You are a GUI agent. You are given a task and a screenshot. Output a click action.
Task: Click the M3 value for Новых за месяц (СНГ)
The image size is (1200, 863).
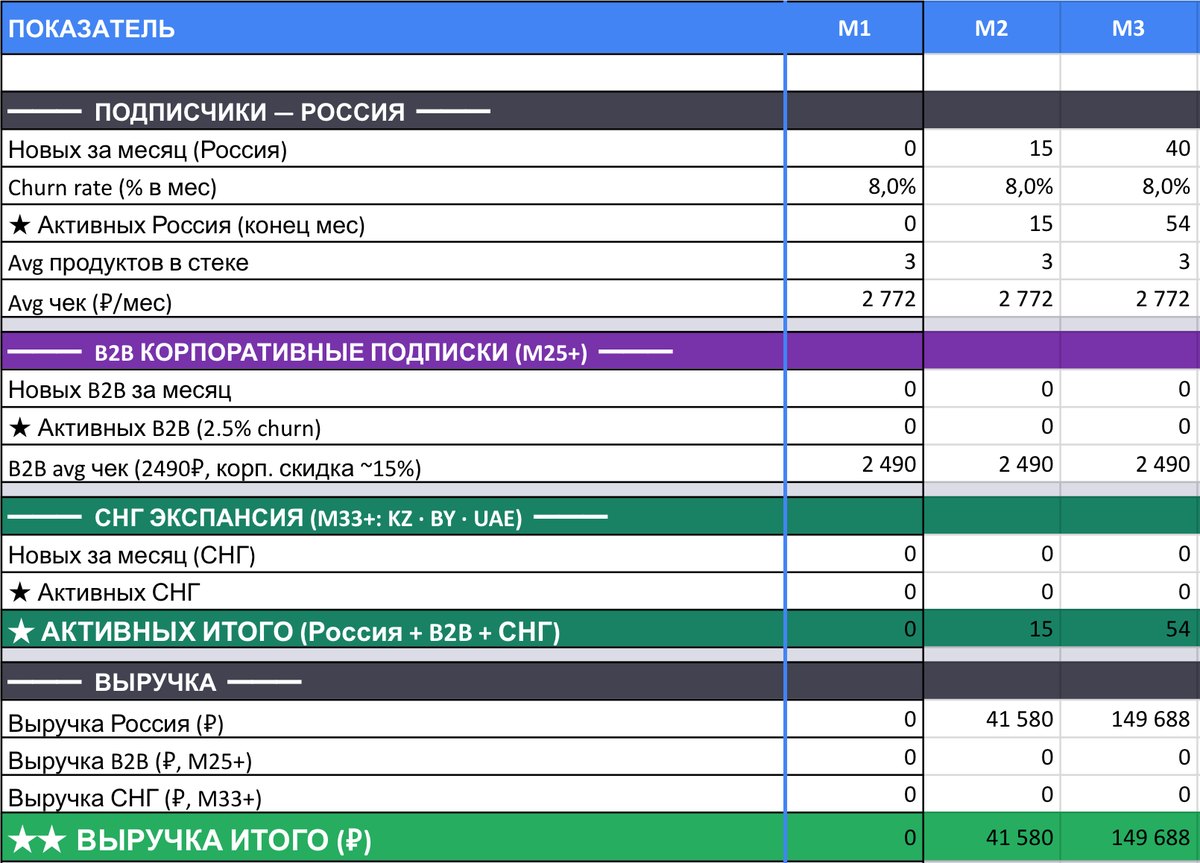pos(1185,553)
